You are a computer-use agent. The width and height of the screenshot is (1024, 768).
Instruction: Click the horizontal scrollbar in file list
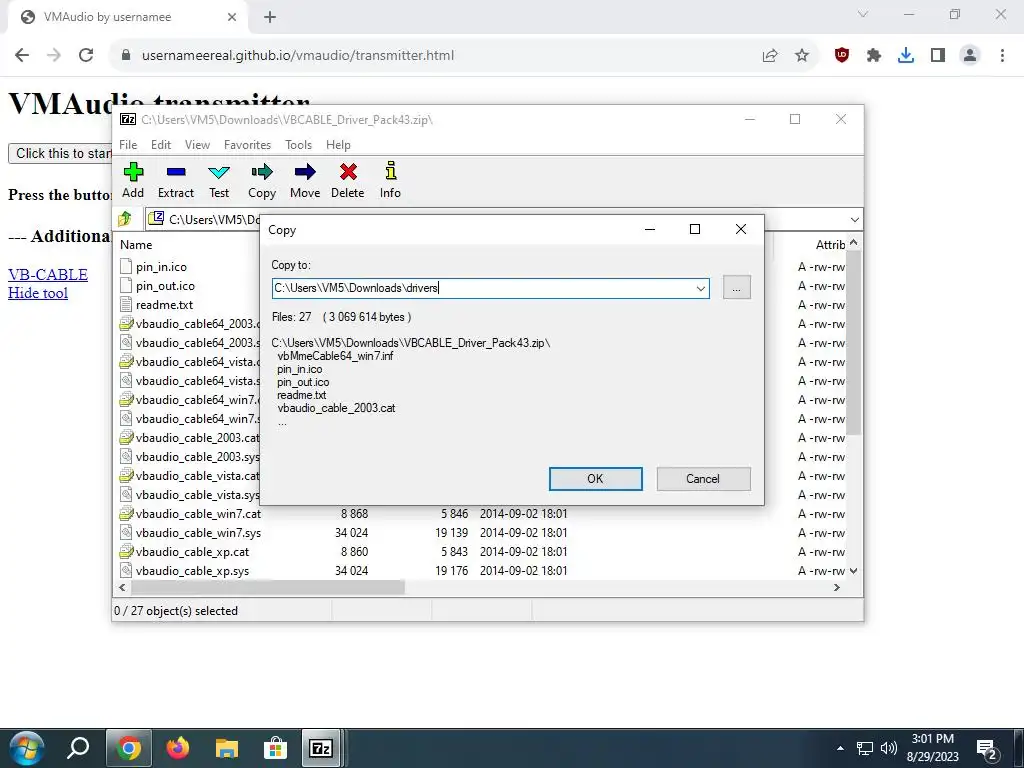(268, 588)
